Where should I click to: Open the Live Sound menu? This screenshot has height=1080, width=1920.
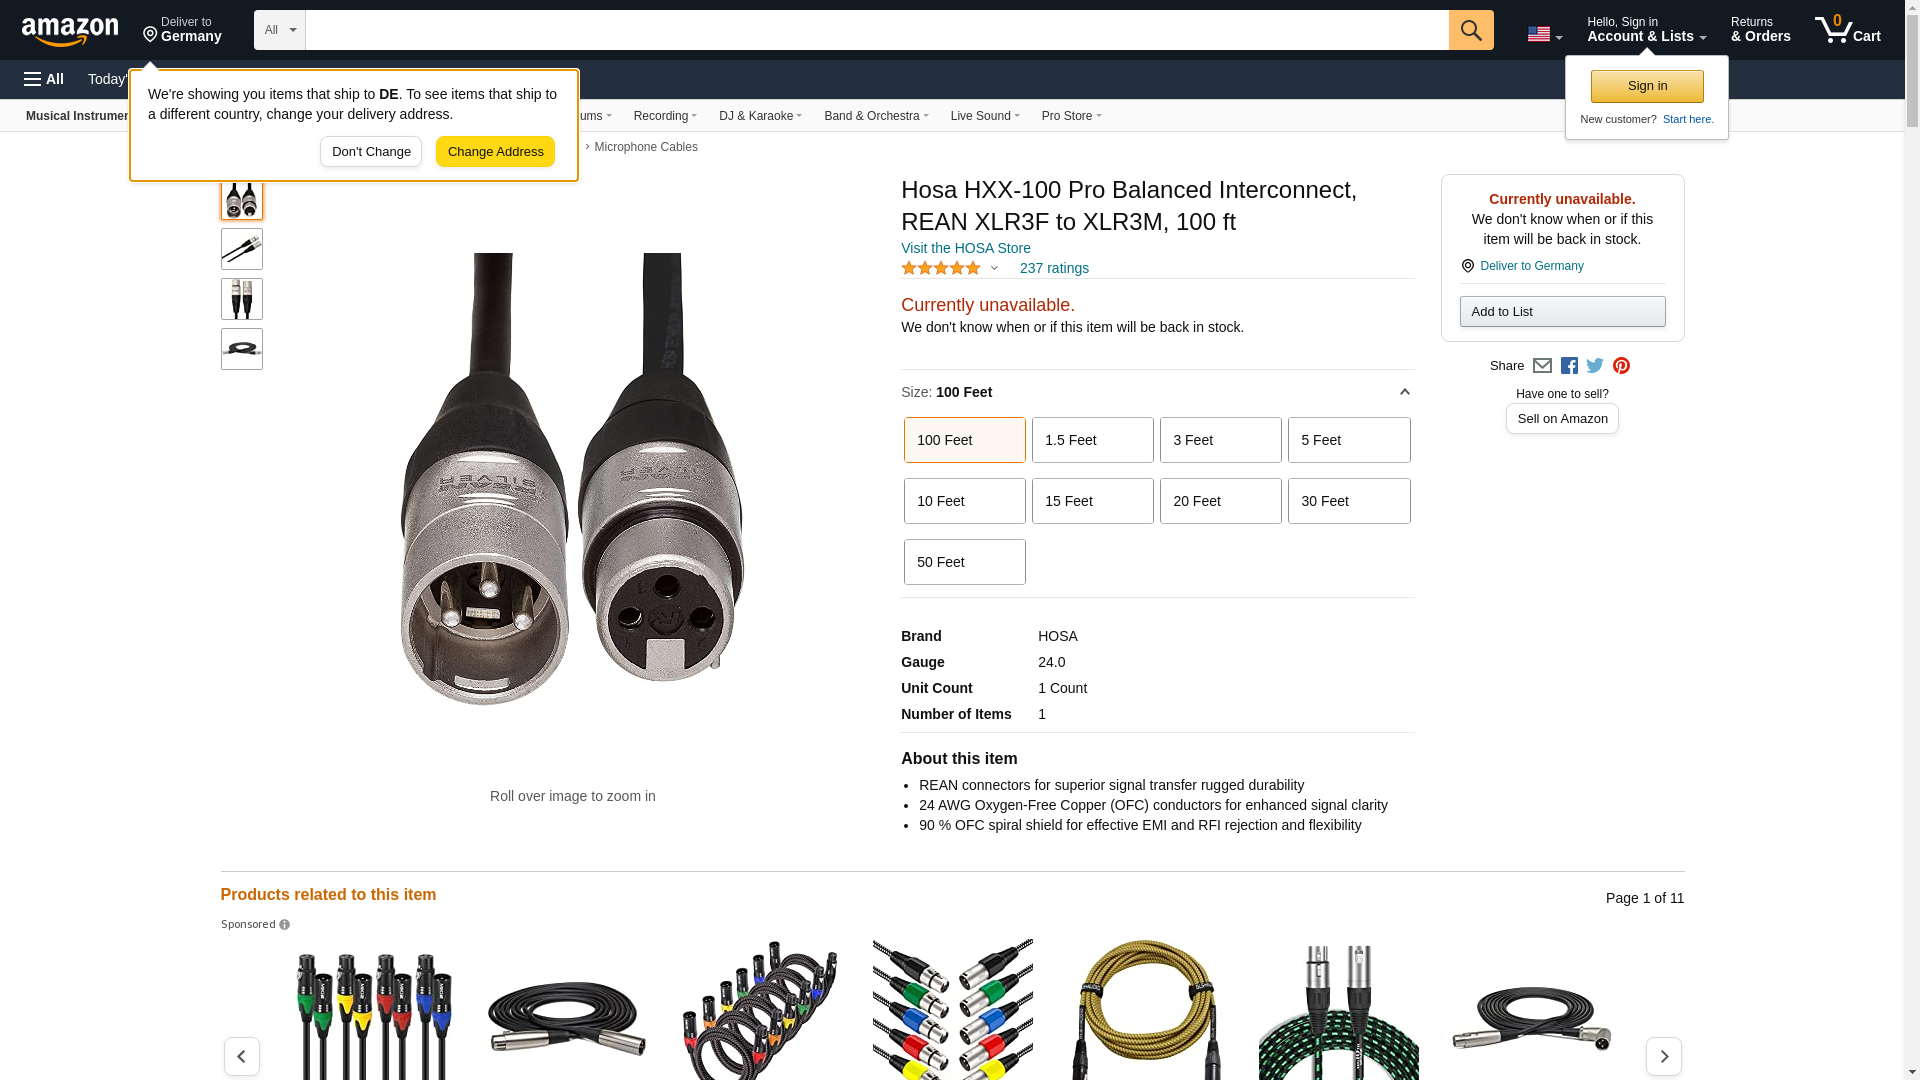point(984,116)
